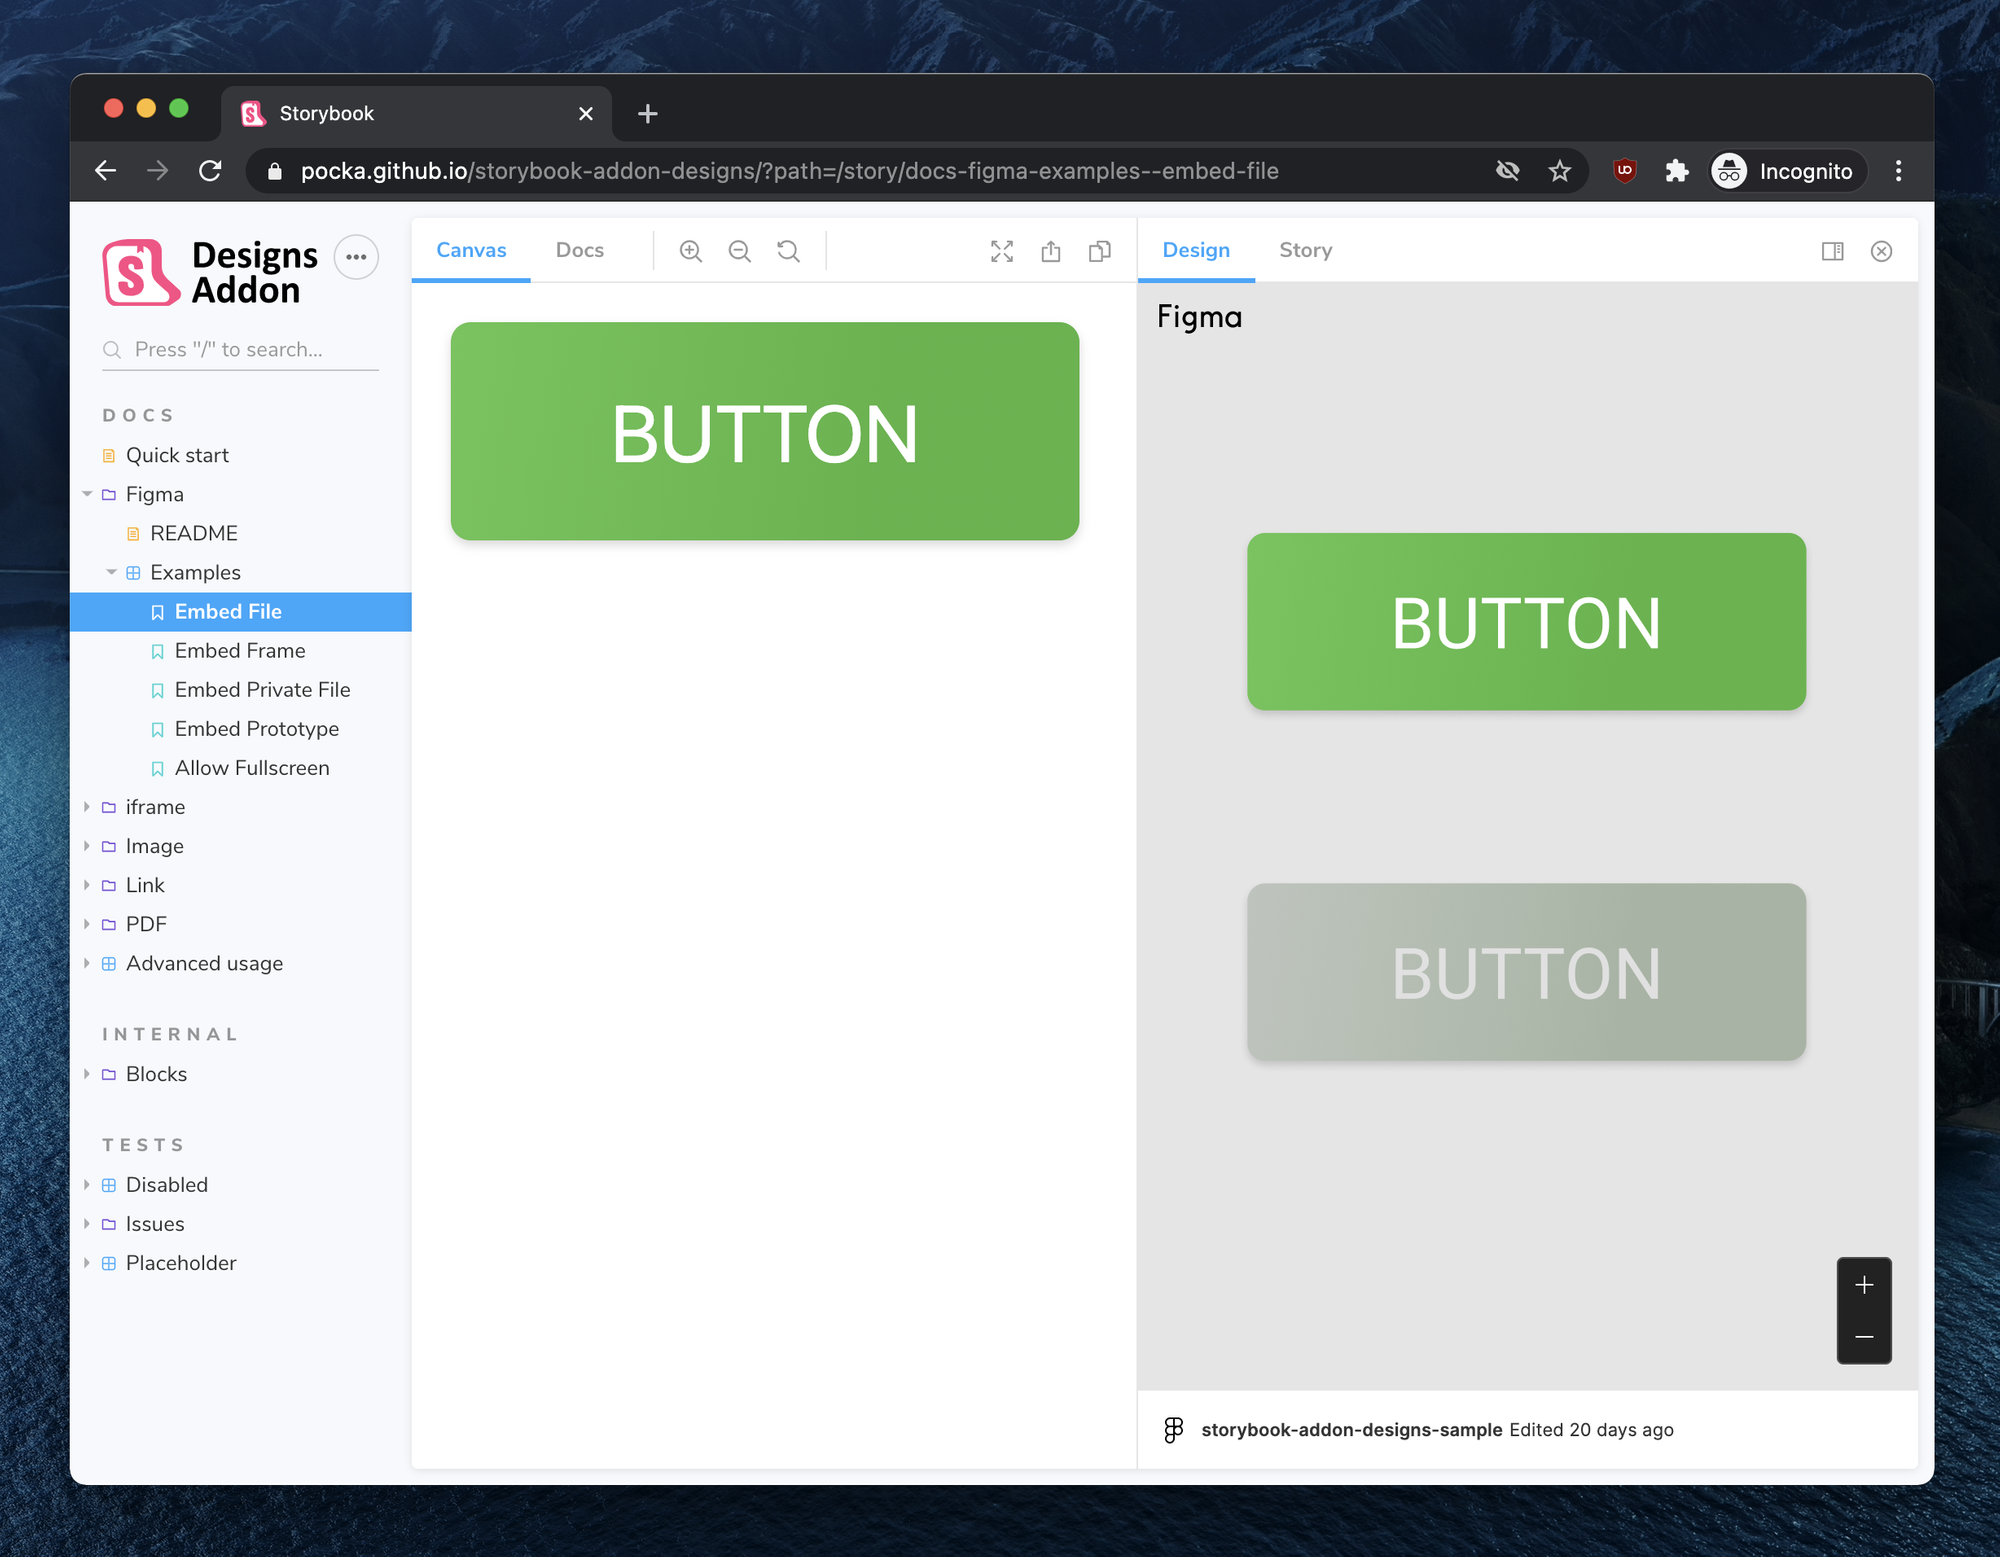Open the Embed Frame story
The height and width of the screenshot is (1557, 2000).
pyautogui.click(x=240, y=651)
